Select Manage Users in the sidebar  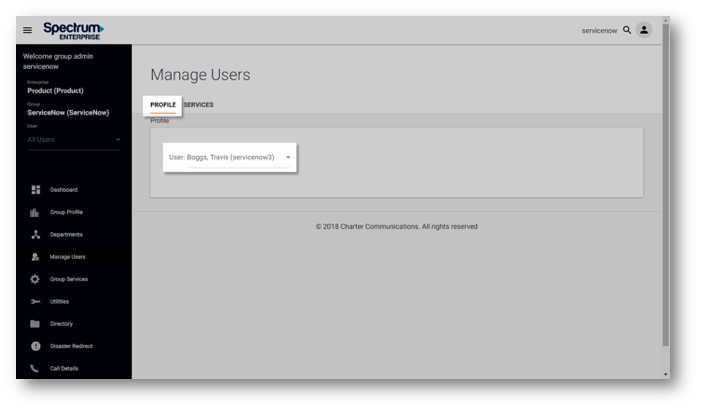point(68,257)
